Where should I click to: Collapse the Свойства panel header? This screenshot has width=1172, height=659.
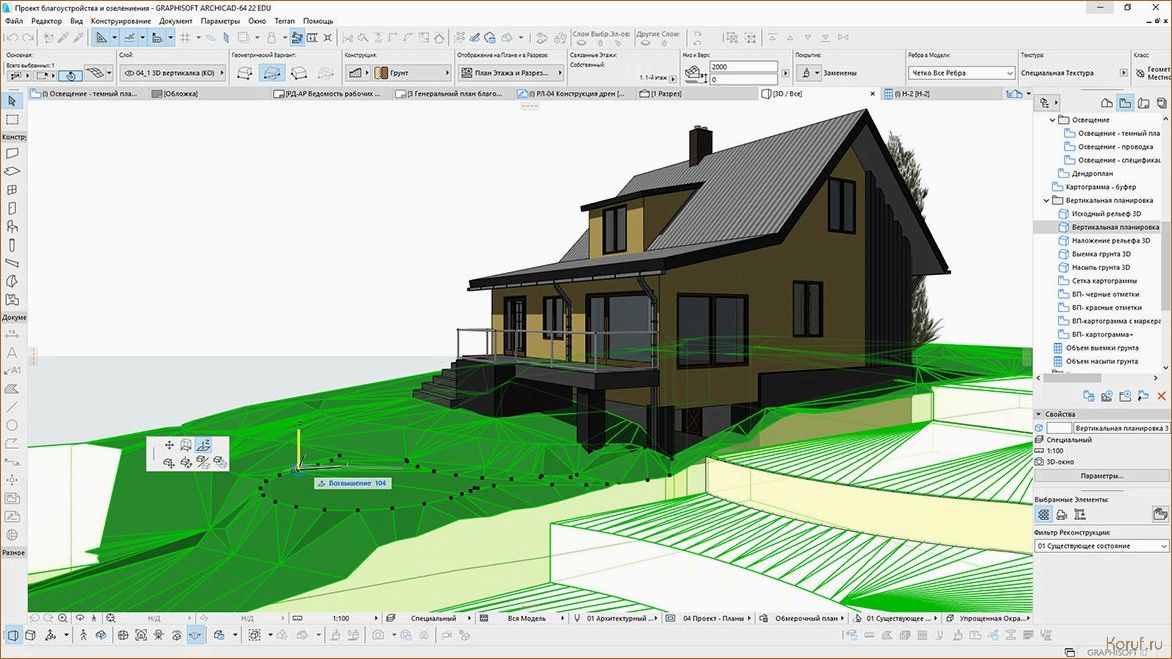click(x=1039, y=414)
